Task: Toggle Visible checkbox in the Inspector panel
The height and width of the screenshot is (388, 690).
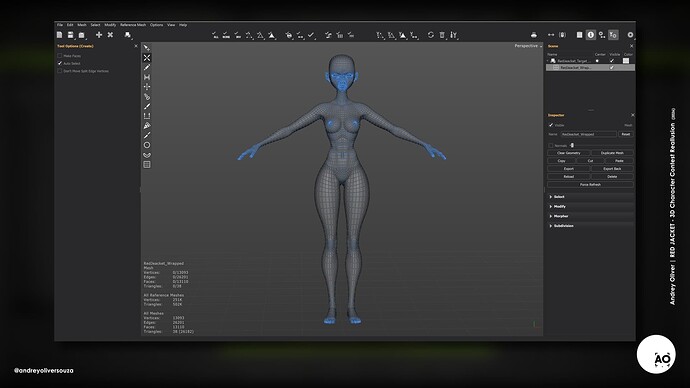Action: [x=551, y=125]
